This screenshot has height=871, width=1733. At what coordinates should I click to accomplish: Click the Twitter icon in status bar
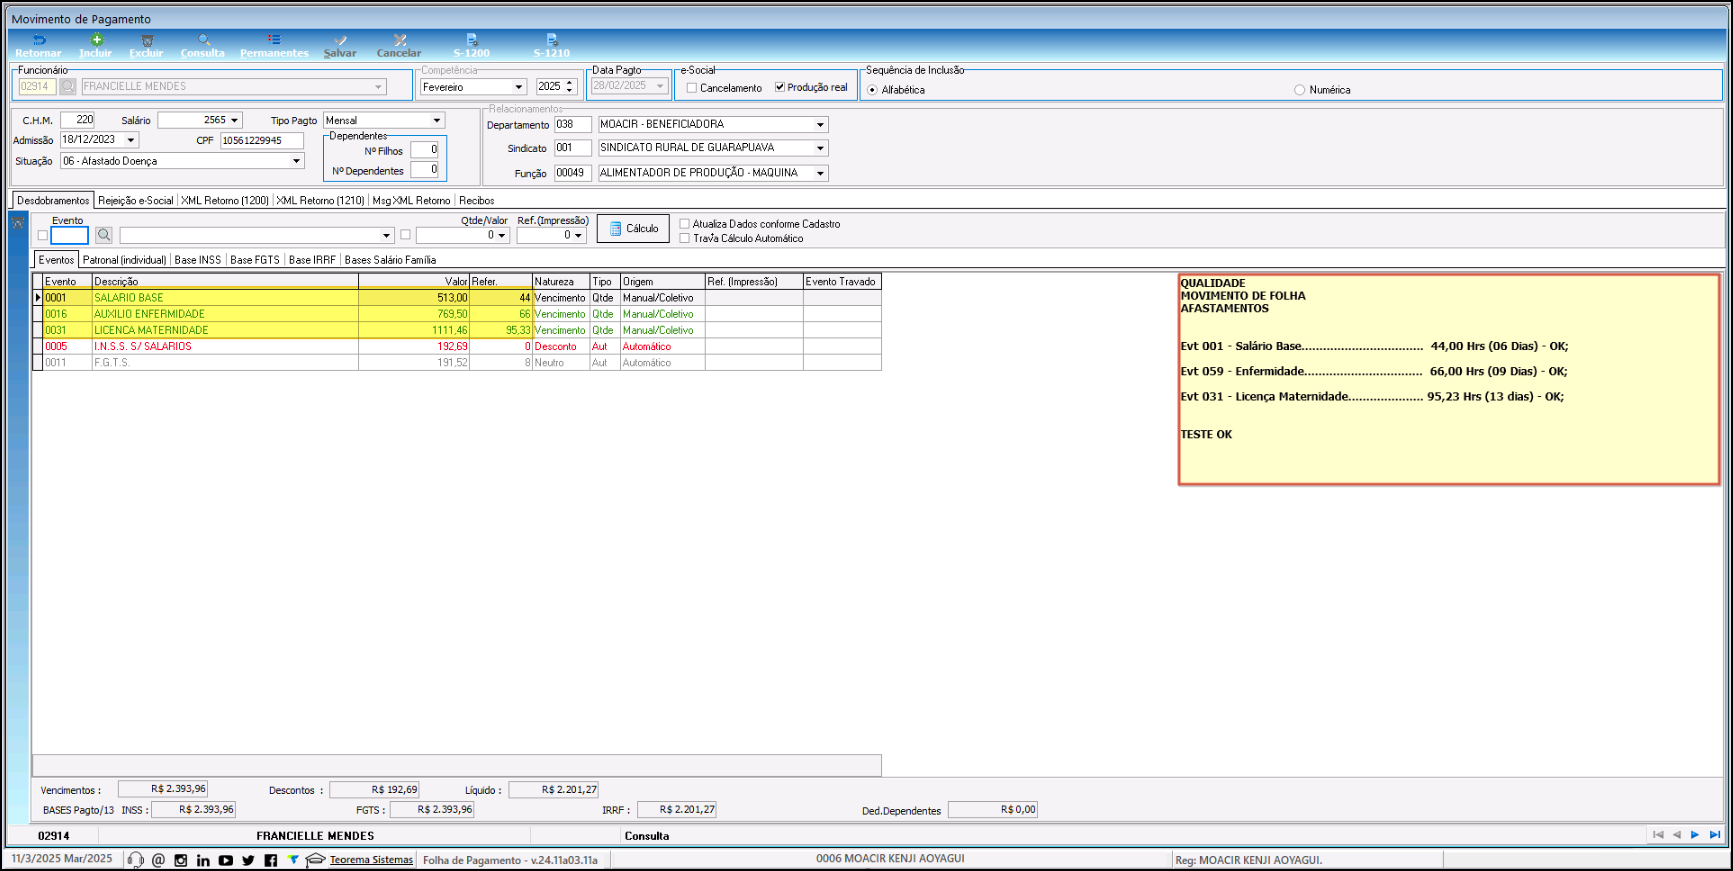(248, 860)
